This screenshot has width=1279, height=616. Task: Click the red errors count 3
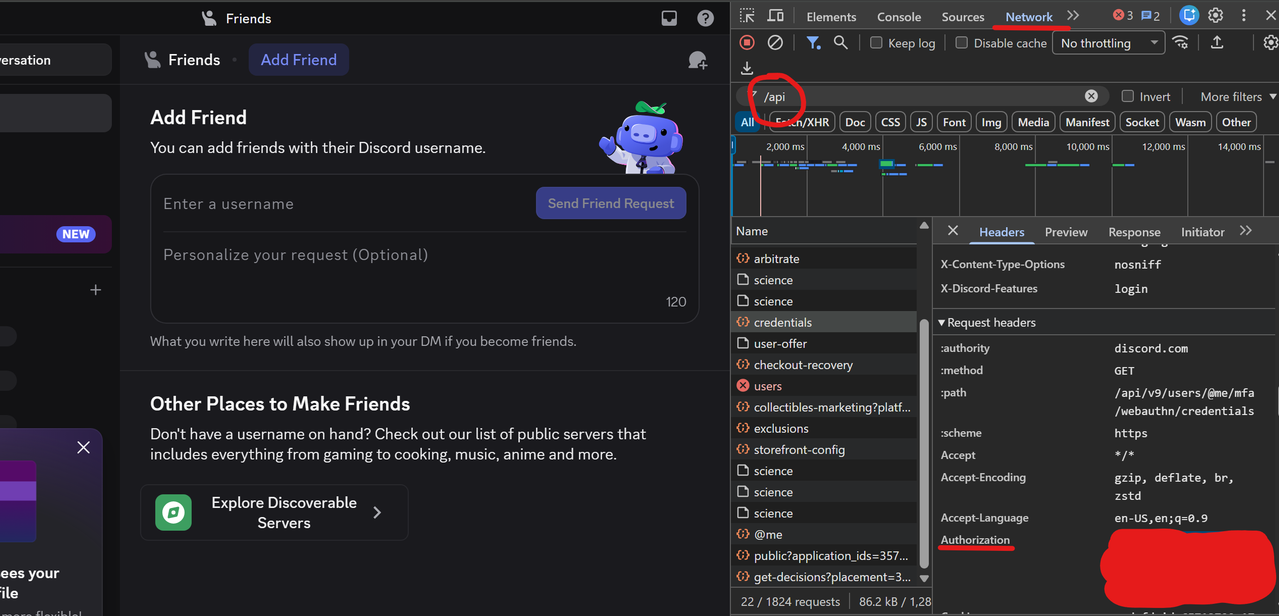pyautogui.click(x=1123, y=16)
